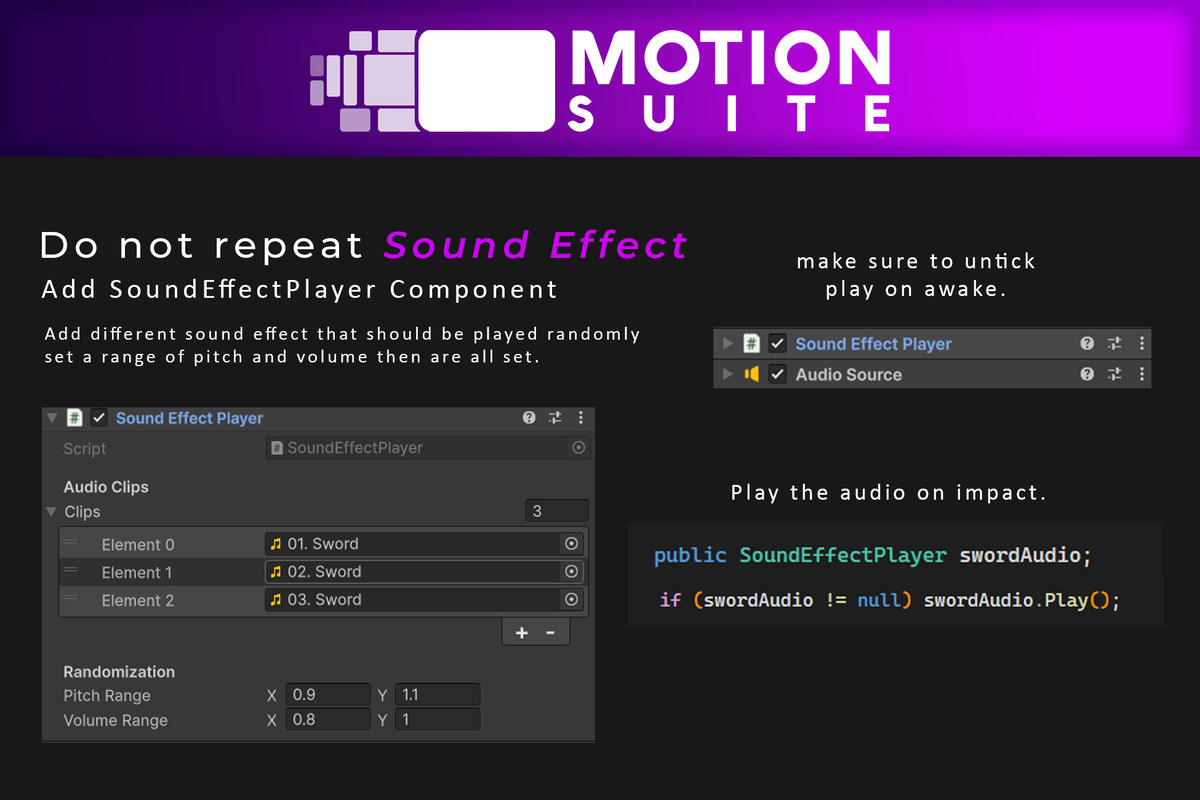Remove a clip with the minus button
This screenshot has width=1200, height=800.
click(x=550, y=633)
